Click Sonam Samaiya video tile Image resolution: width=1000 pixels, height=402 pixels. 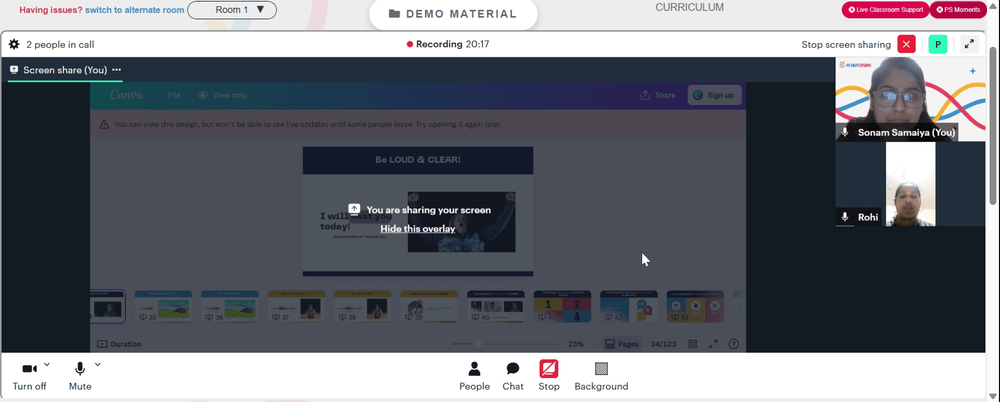coord(910,99)
